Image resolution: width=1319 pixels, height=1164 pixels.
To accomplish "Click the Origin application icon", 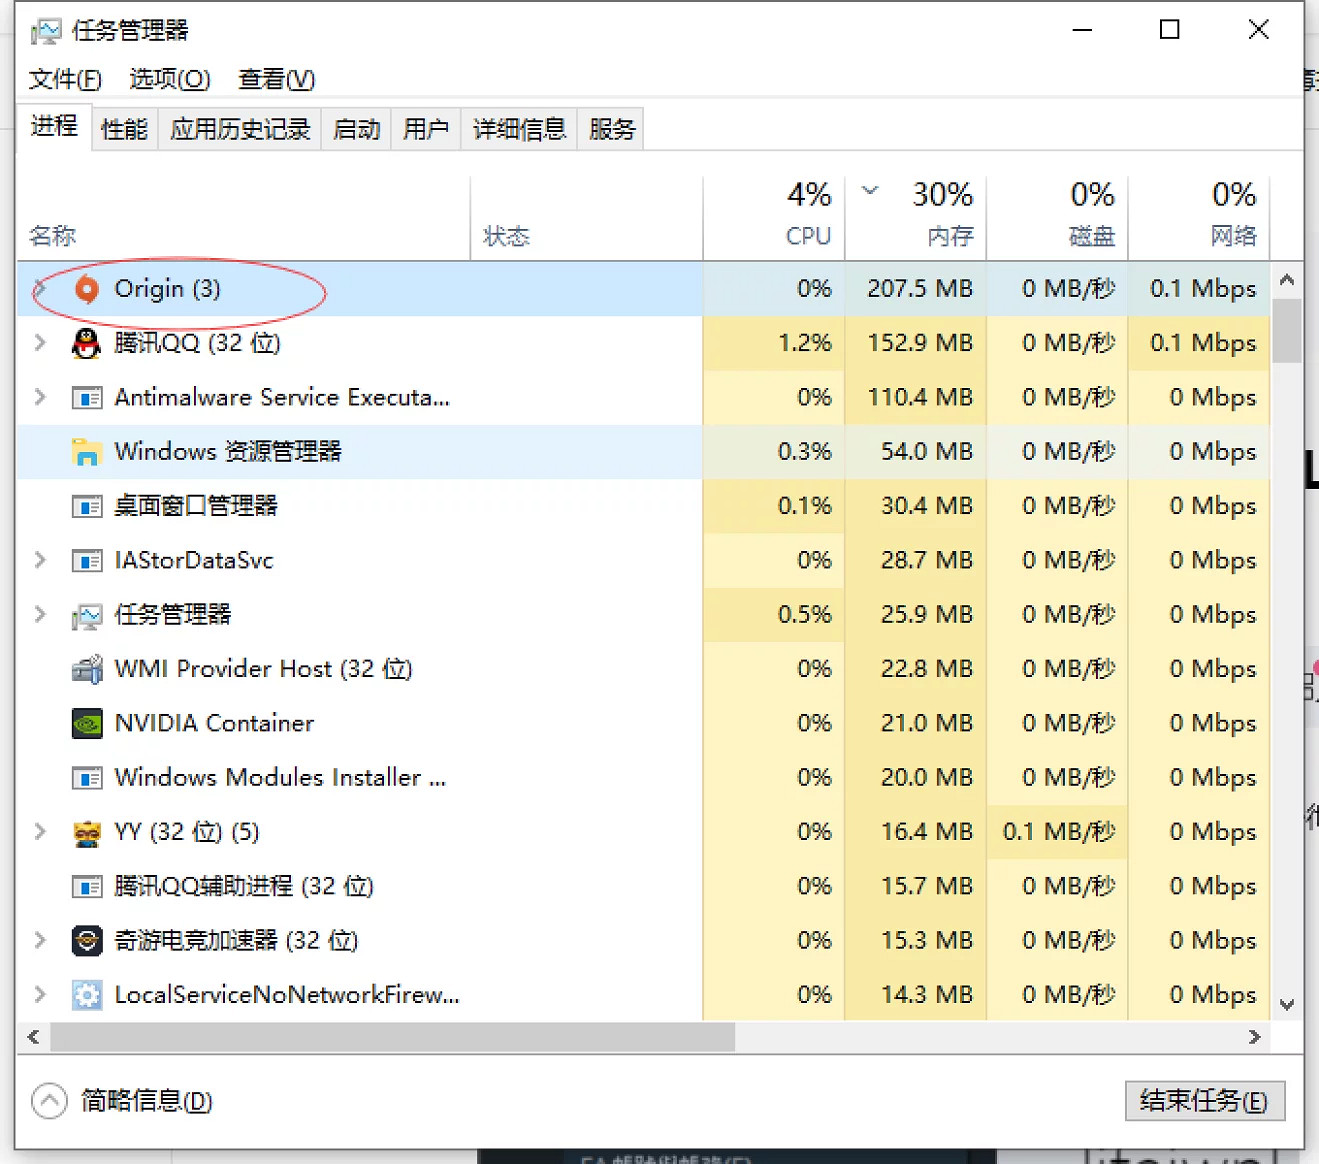I will pyautogui.click(x=88, y=289).
